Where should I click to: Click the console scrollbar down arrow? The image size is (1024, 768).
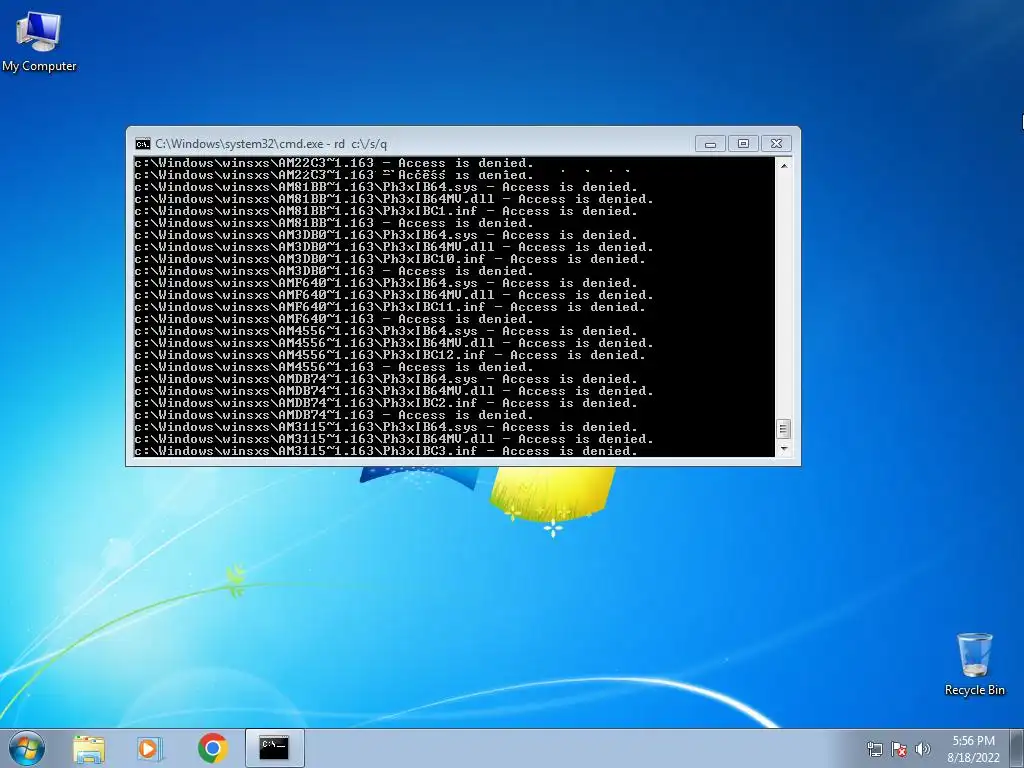tap(784, 449)
